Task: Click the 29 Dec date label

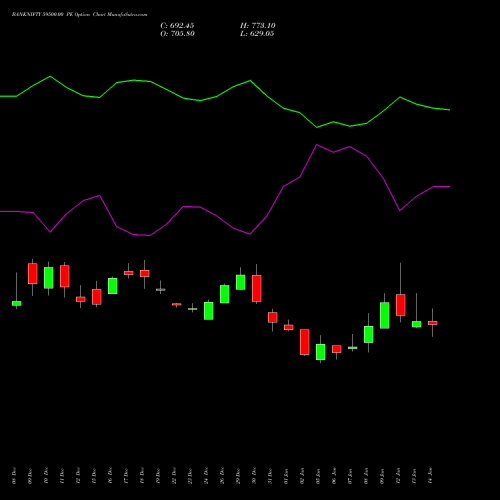Action: (x=238, y=476)
